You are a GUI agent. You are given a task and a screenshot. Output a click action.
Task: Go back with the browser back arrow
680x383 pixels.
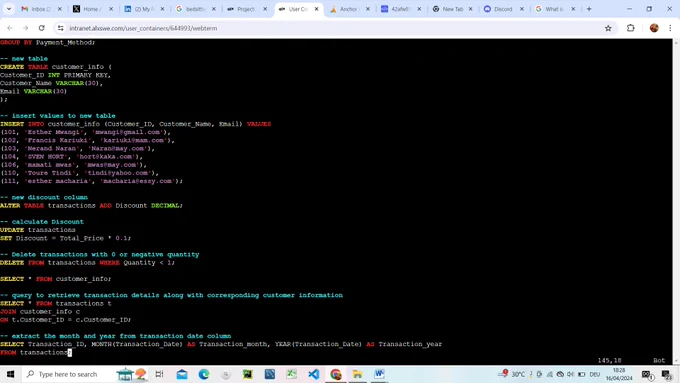pos(10,28)
